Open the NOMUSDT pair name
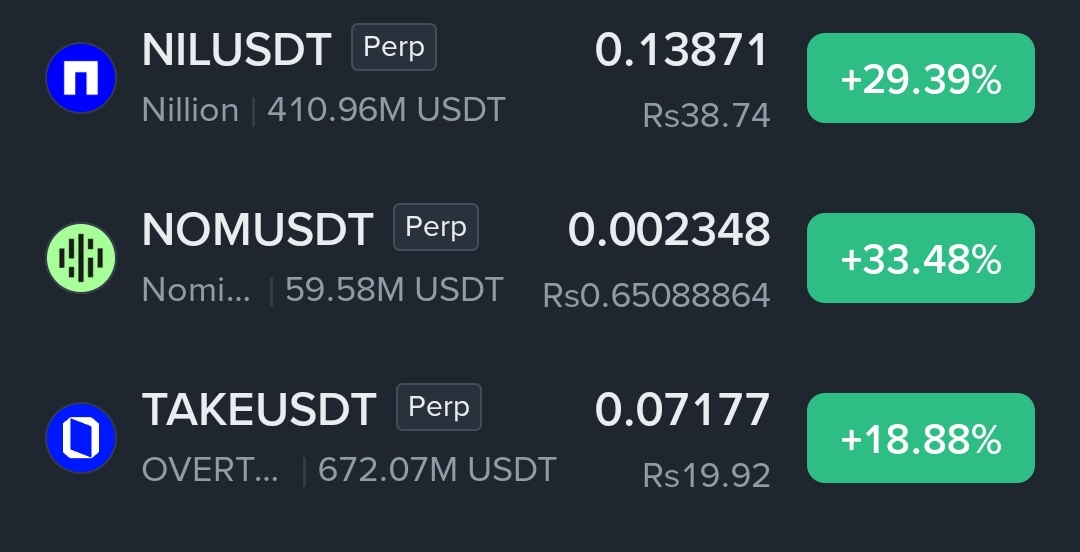 coord(258,229)
